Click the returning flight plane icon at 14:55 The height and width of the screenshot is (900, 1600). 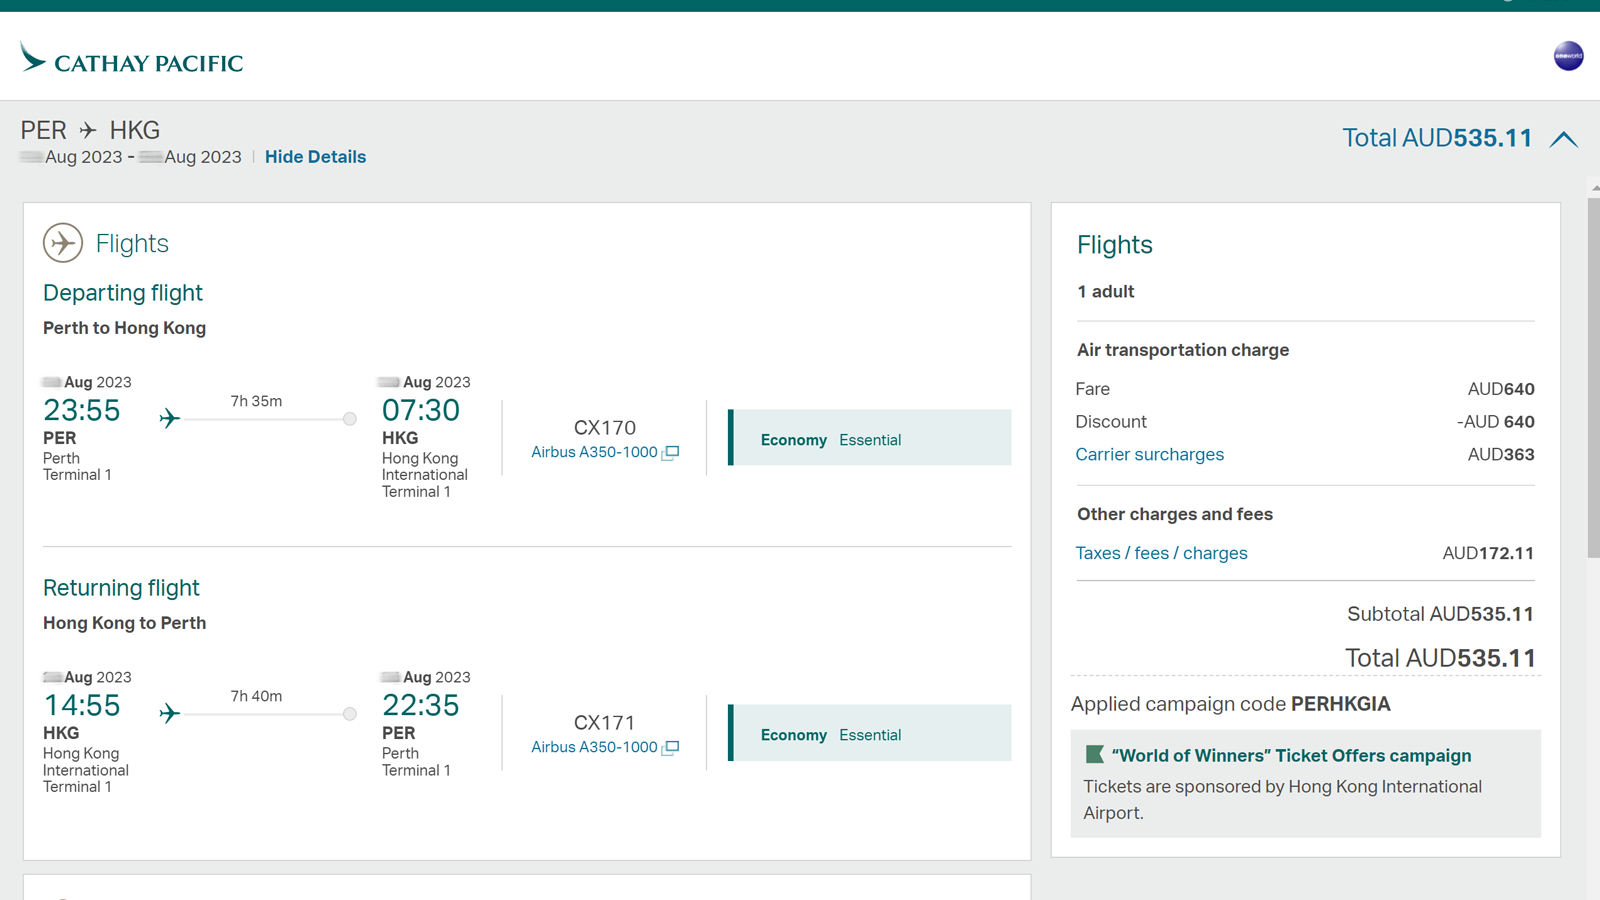(x=170, y=713)
